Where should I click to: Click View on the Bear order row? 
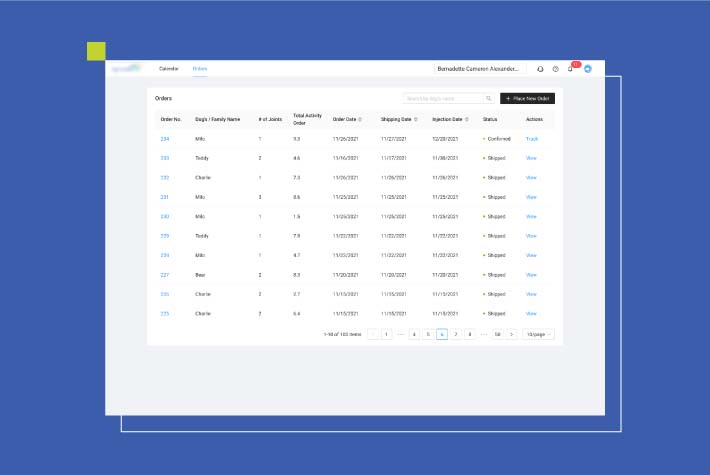click(531, 275)
